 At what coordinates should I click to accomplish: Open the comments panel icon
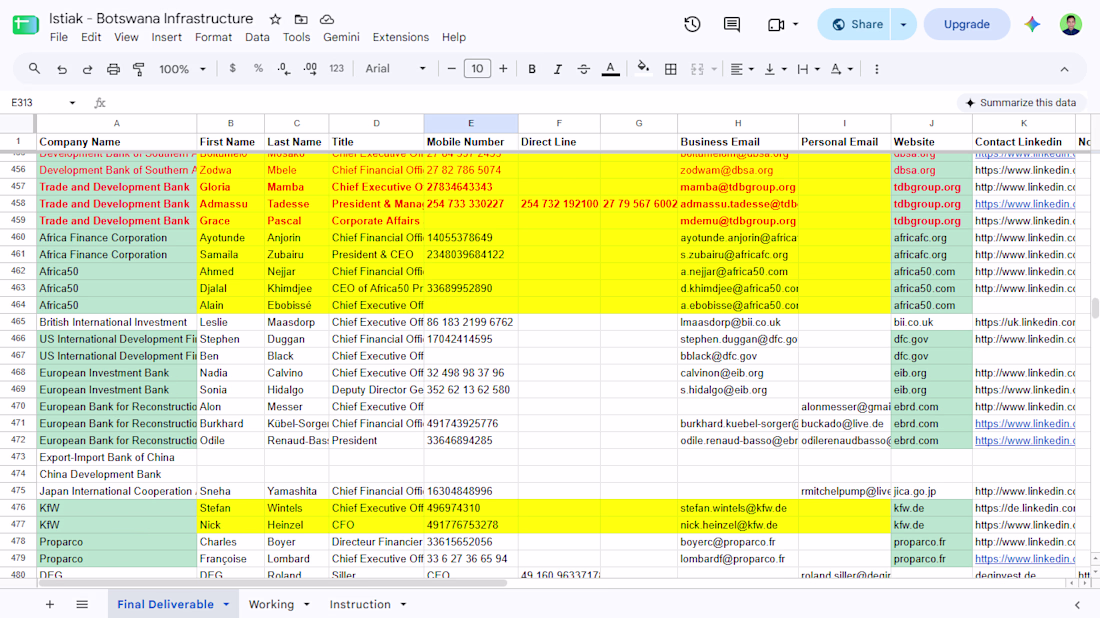point(732,25)
